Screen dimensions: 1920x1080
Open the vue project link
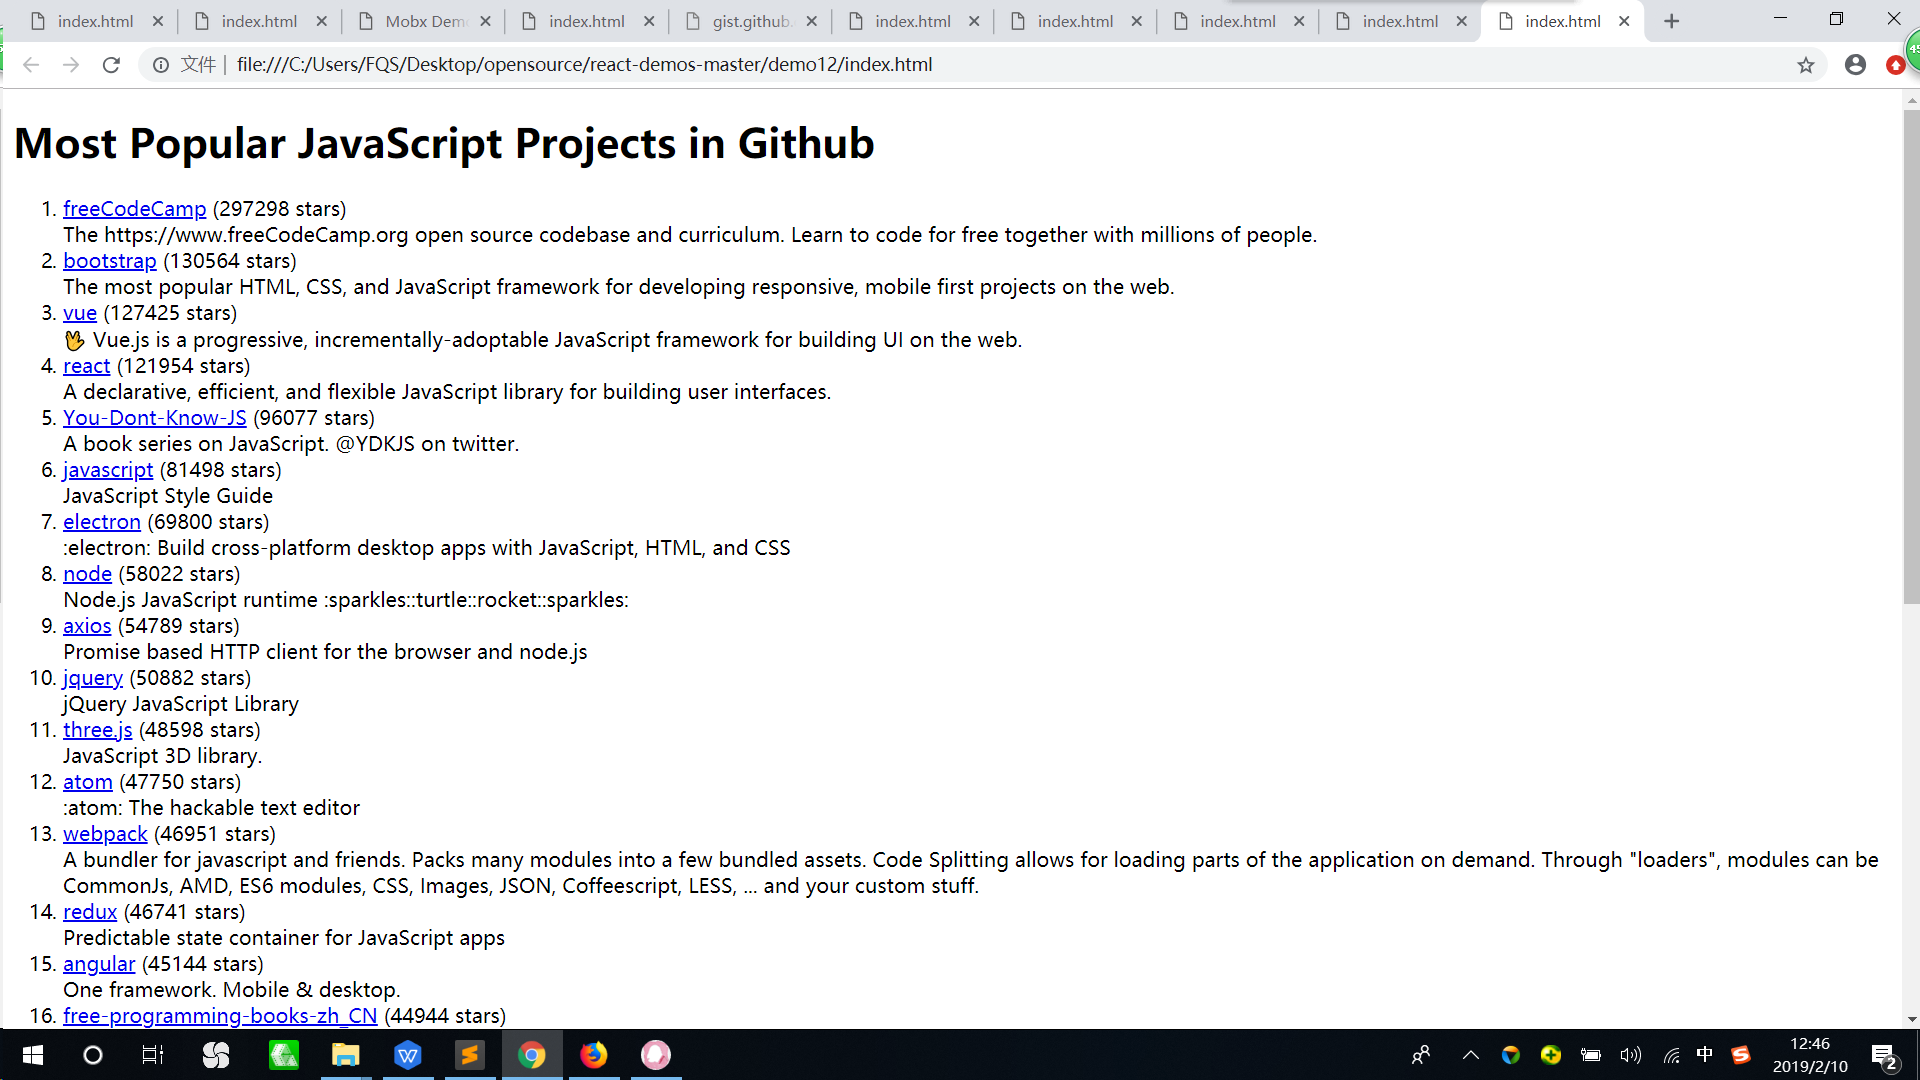80,313
